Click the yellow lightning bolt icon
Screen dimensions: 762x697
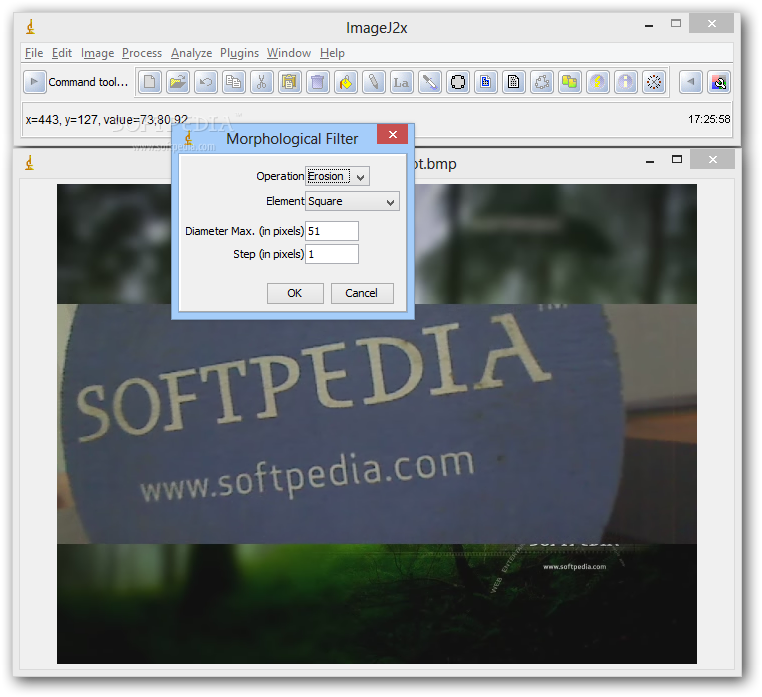click(598, 82)
